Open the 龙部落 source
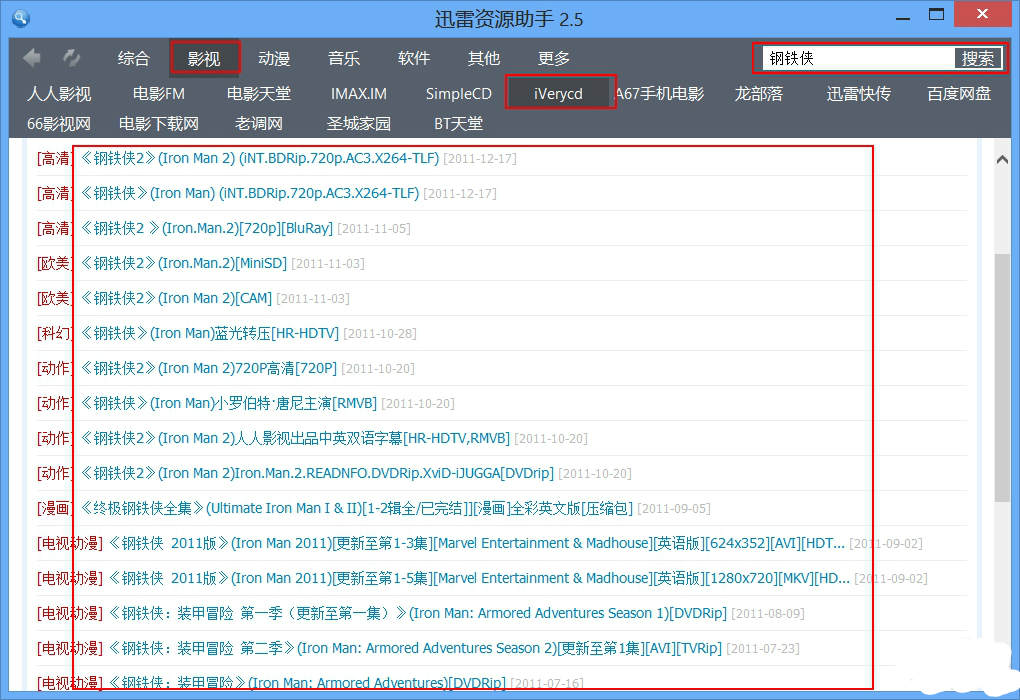This screenshot has width=1020, height=700. (758, 94)
